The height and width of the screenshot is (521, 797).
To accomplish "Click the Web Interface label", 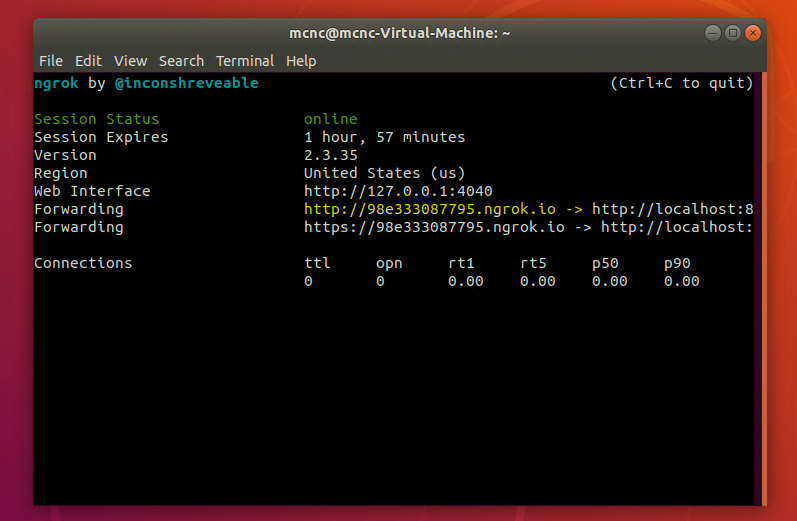I will tap(92, 191).
